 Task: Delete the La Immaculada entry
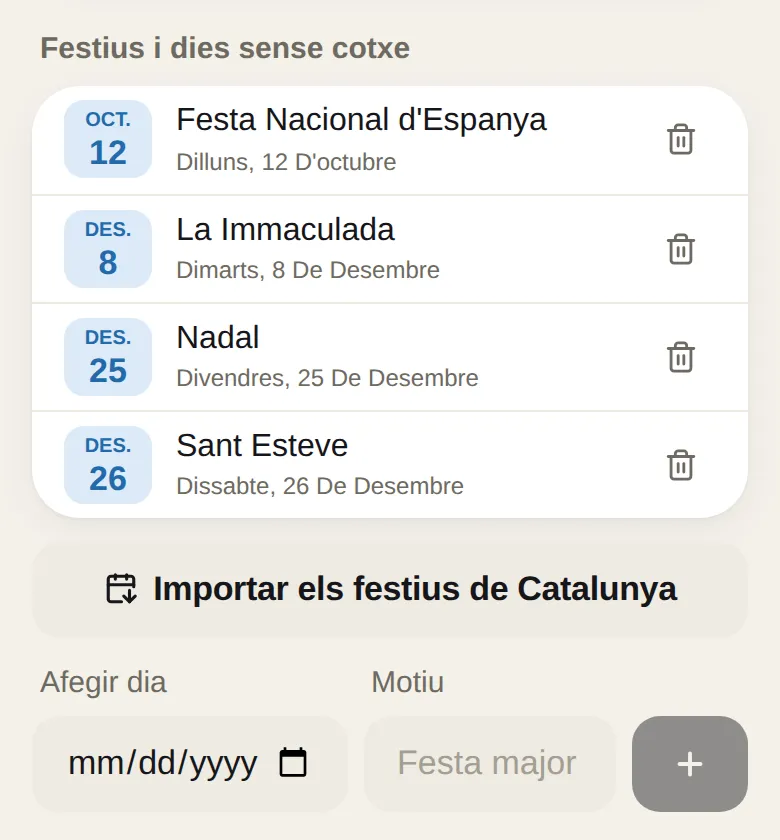click(681, 249)
